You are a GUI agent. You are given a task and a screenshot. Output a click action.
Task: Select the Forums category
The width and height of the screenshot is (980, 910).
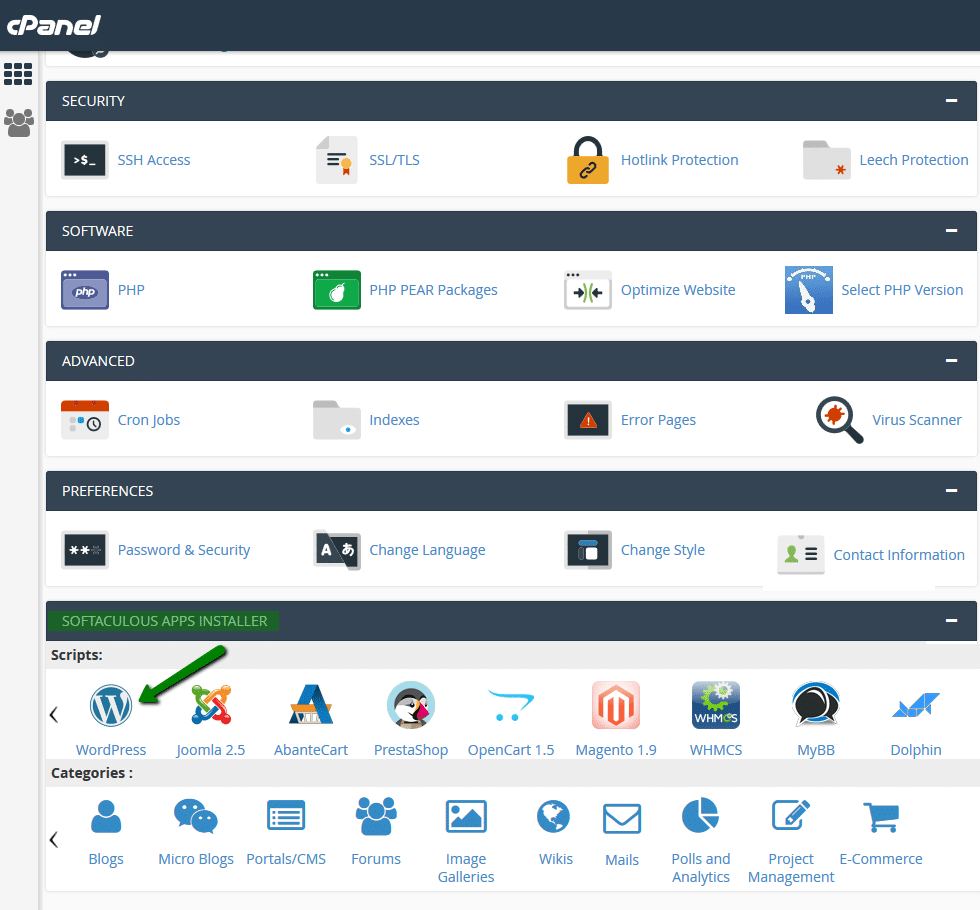coord(376,816)
